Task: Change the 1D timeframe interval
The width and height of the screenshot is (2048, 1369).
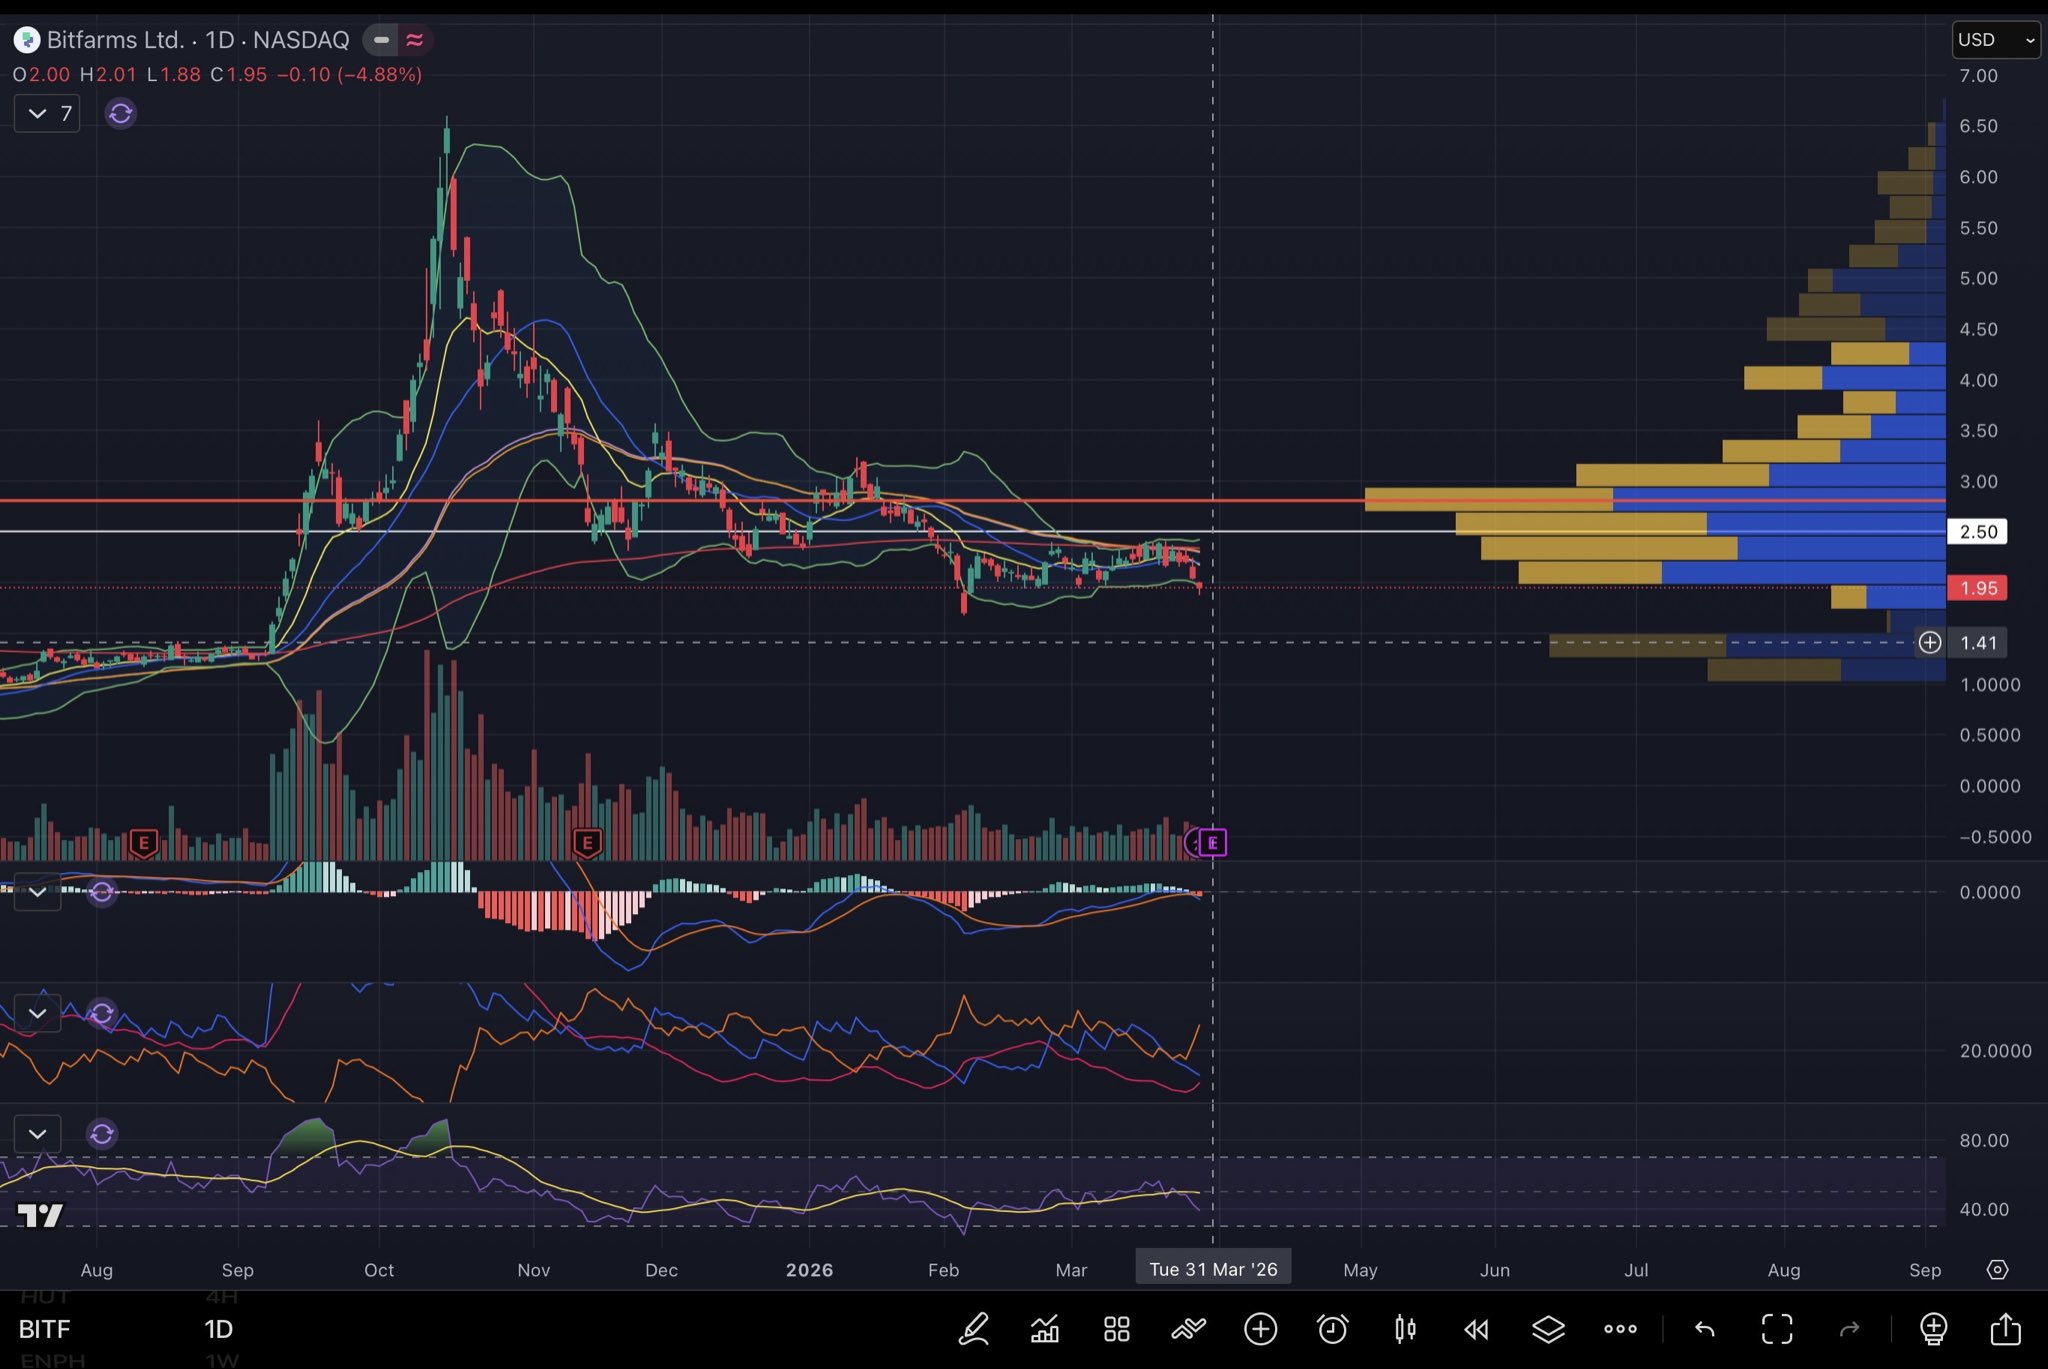Action: point(218,1329)
